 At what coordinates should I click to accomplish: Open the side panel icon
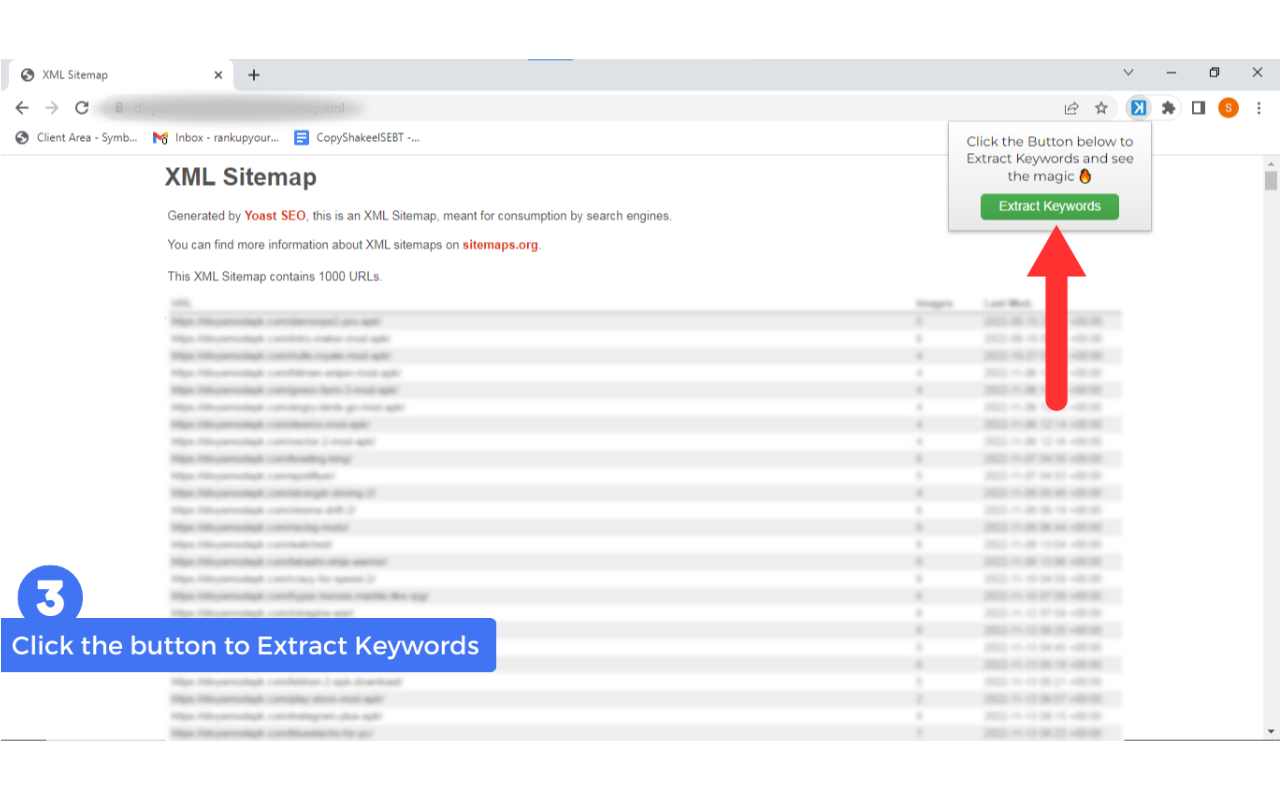[x=1198, y=107]
